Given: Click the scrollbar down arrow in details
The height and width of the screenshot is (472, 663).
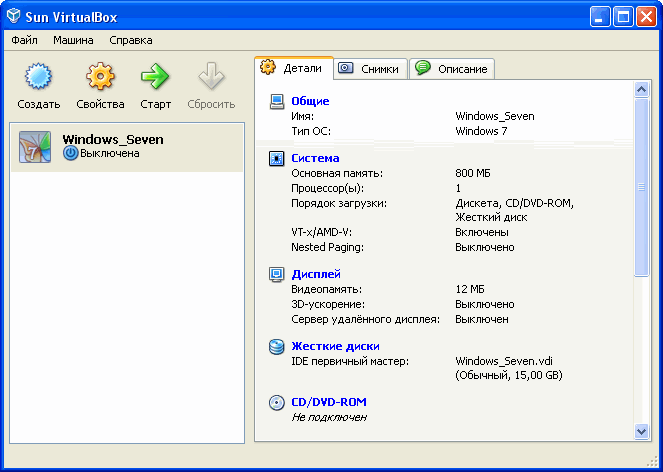Looking at the screenshot, I should point(642,430).
